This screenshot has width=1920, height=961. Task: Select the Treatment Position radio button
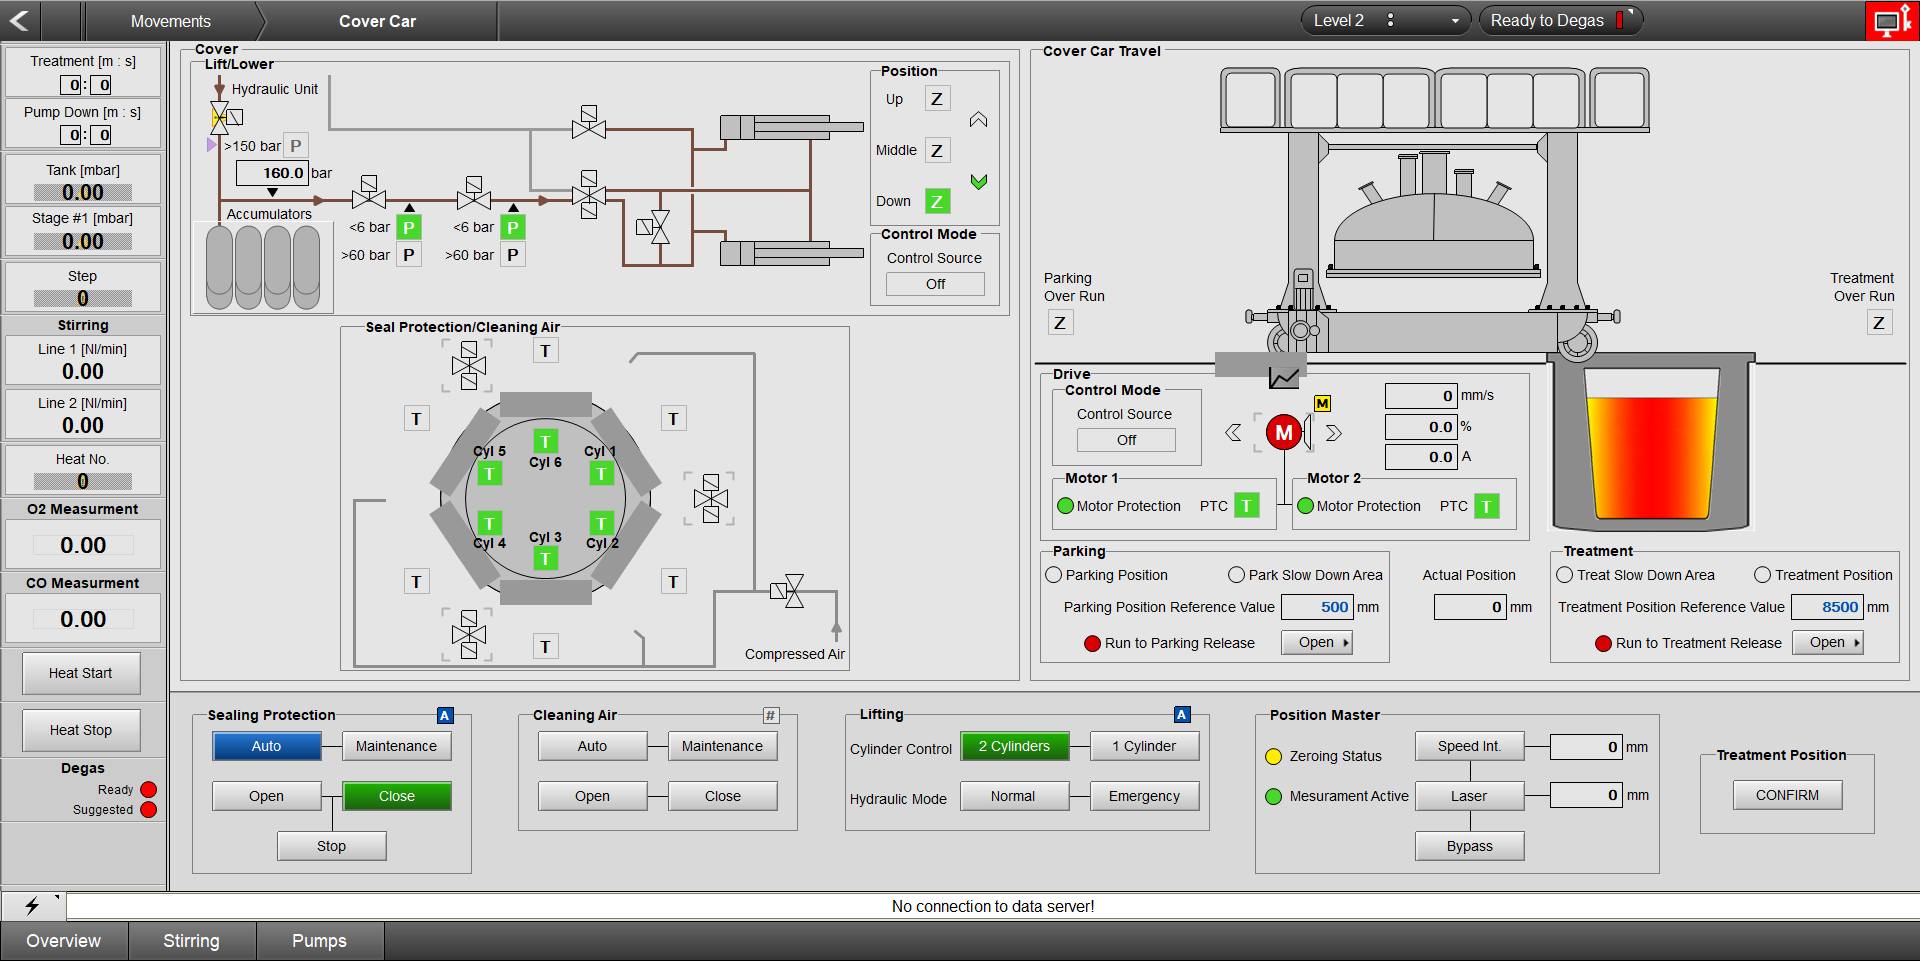pos(1763,575)
